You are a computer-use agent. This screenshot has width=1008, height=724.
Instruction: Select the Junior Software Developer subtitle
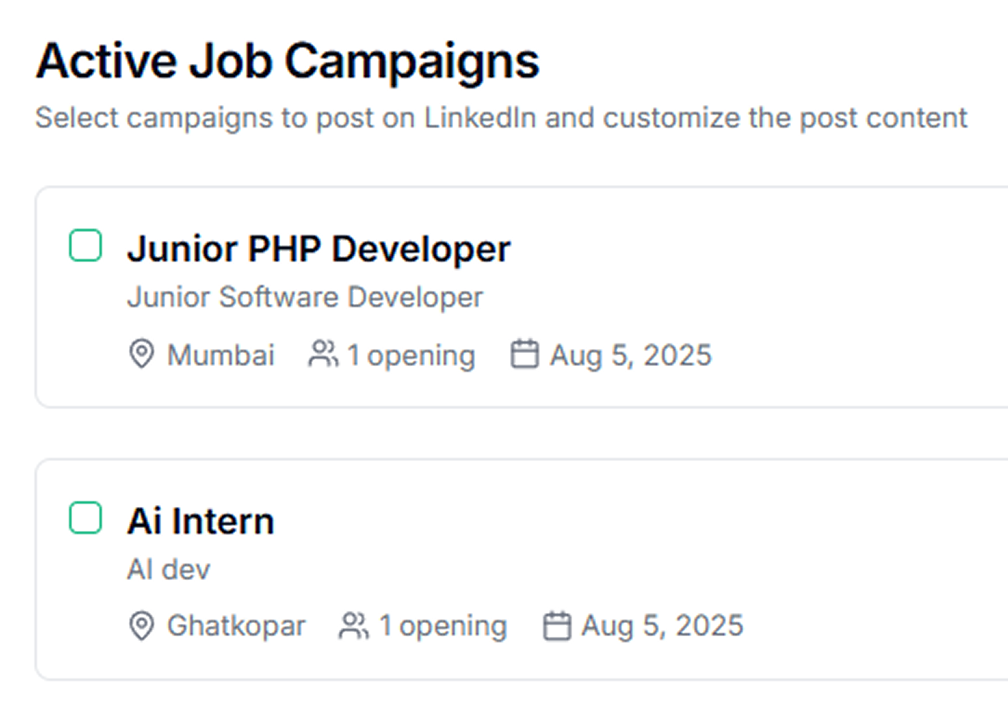point(305,297)
